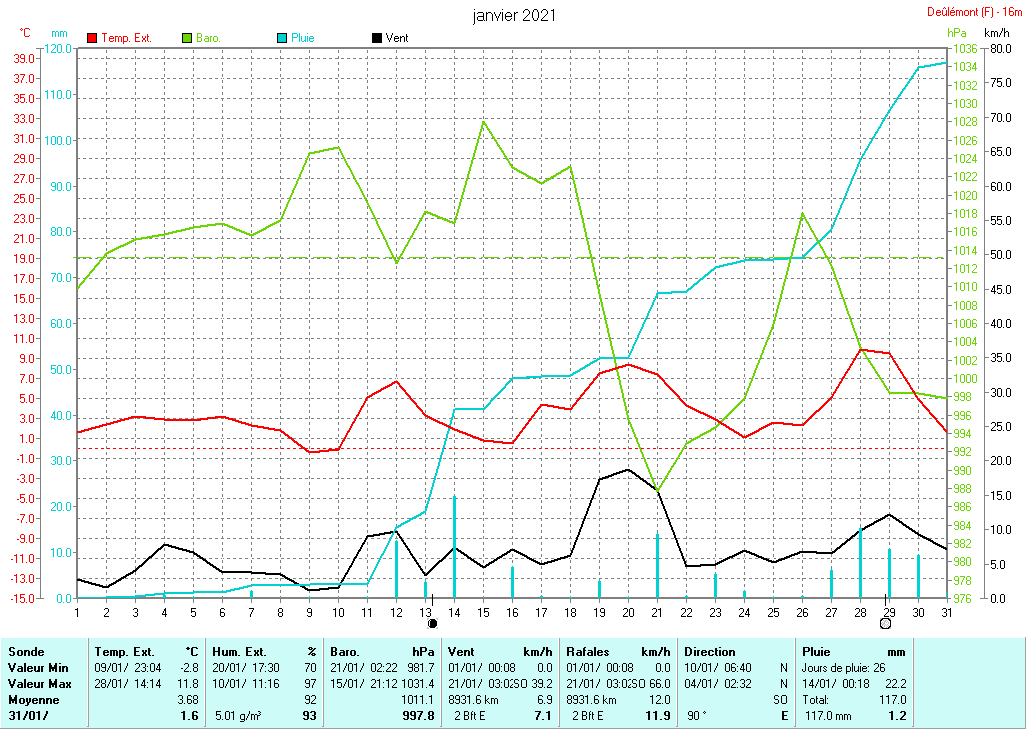
Task: Click the 'janvier 2021' chart title
Action: 514,16
